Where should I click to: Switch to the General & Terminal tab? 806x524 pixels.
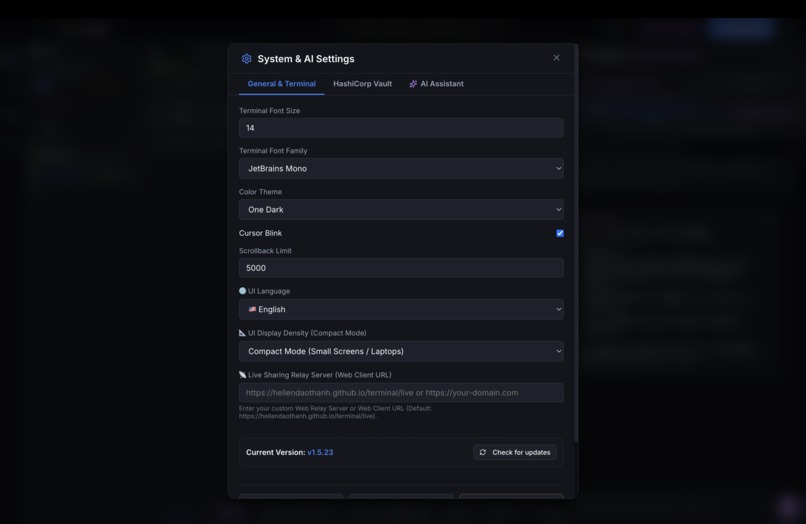coord(282,84)
